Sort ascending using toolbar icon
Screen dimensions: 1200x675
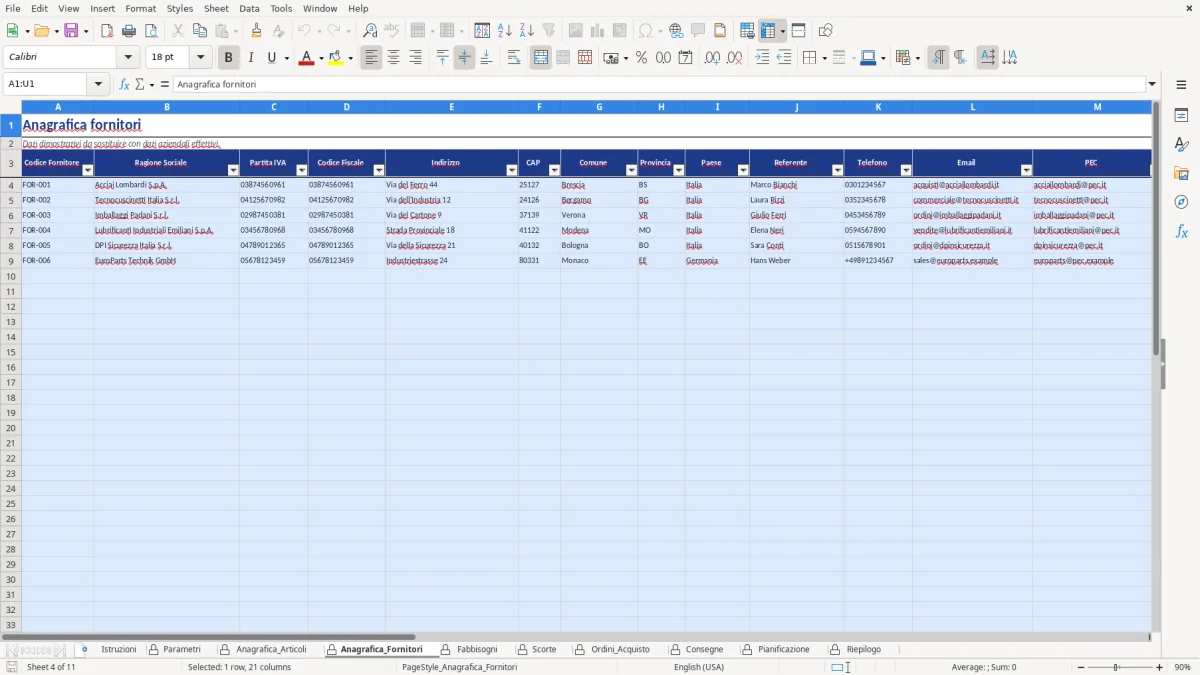505,31
